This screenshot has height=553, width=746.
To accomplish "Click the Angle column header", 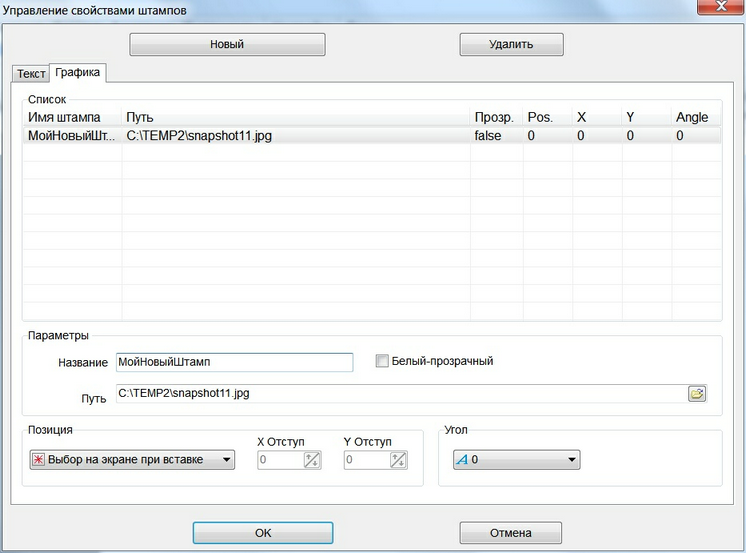I will [696, 117].
